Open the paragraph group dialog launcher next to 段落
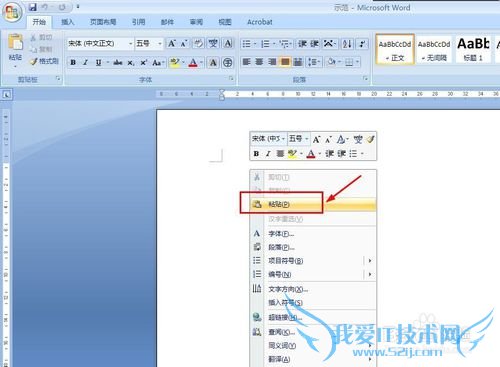This screenshot has height=367, width=500. (x=365, y=79)
